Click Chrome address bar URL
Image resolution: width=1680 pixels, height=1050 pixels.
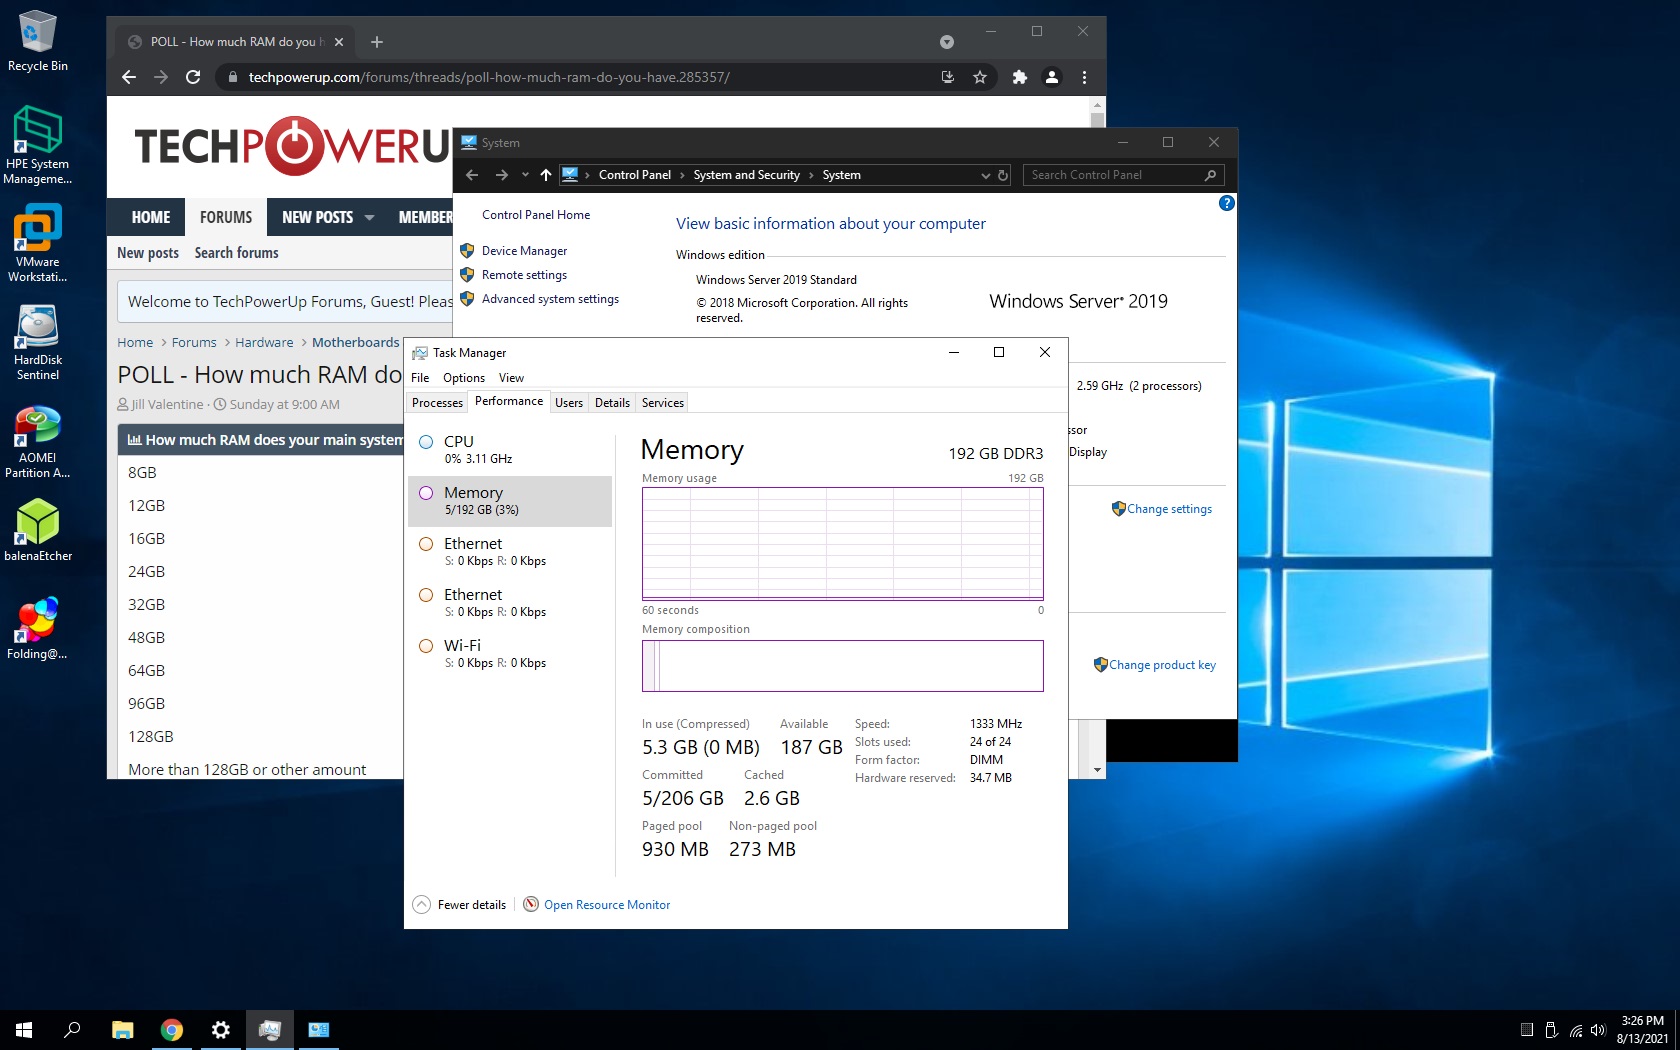pyautogui.click(x=490, y=77)
